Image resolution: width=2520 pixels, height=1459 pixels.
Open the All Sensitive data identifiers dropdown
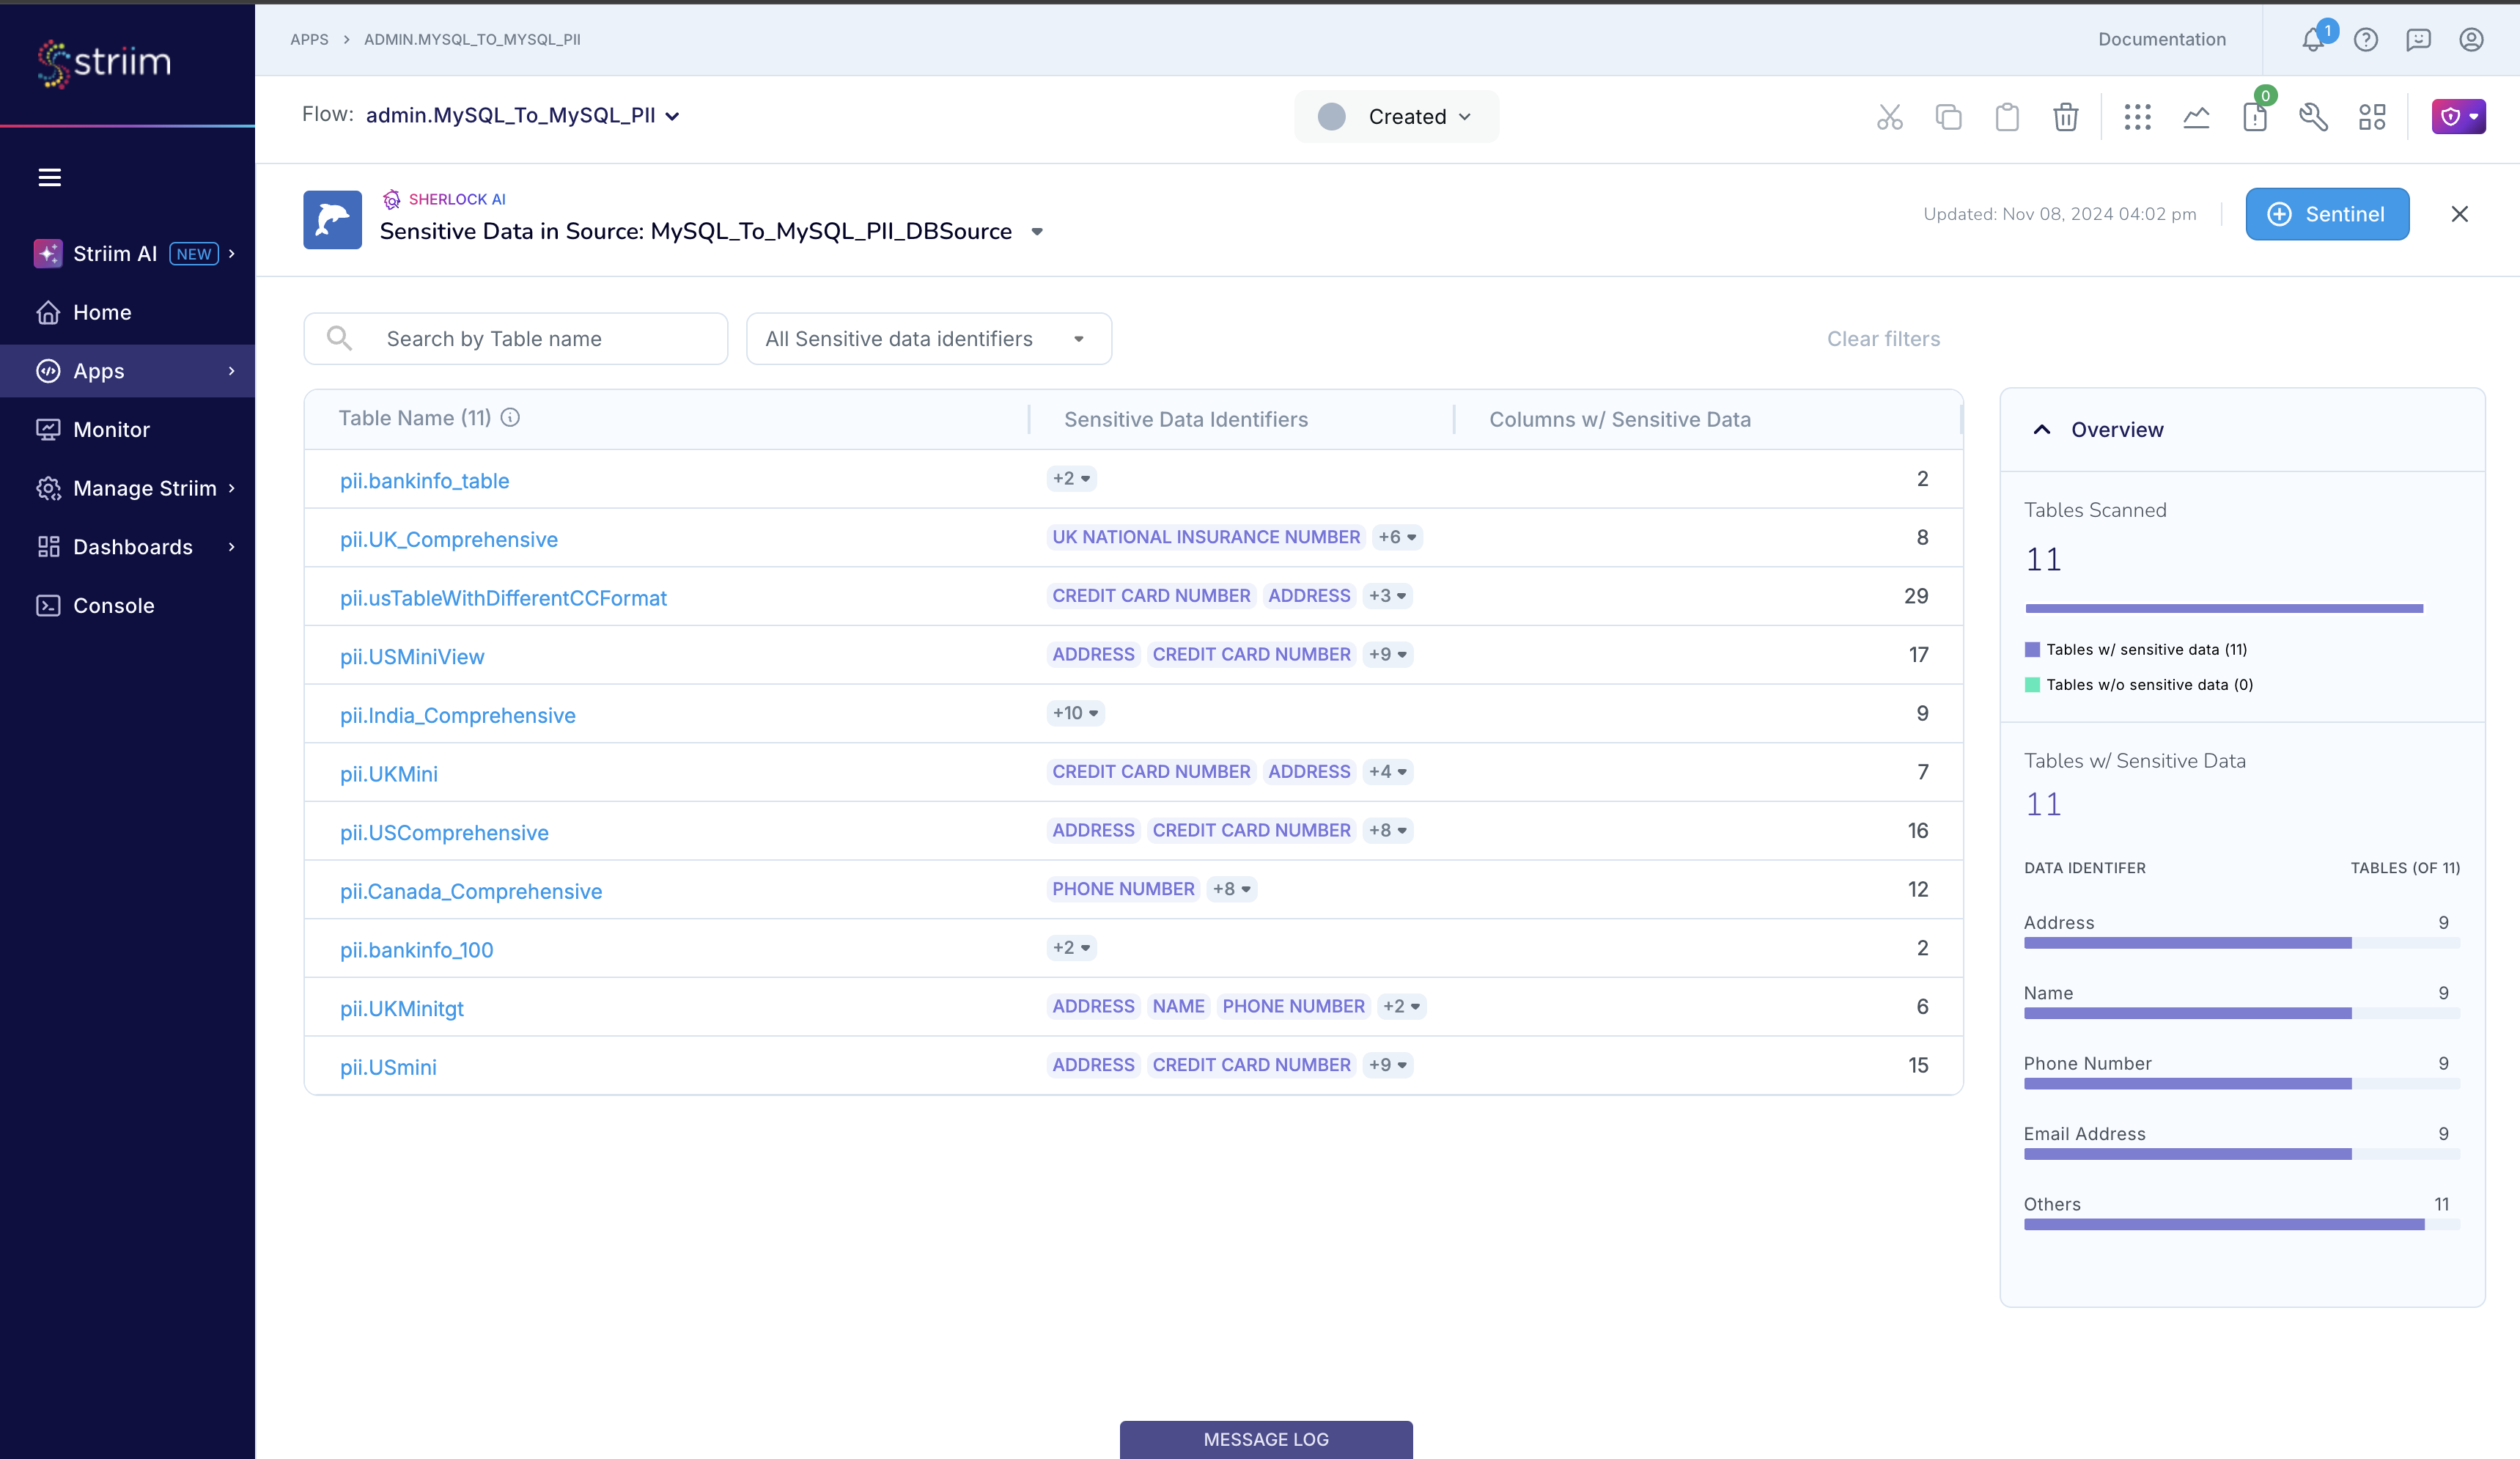[928, 338]
